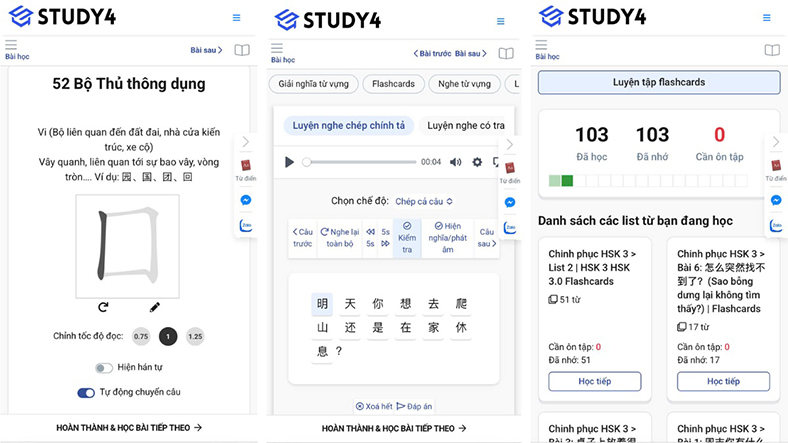Open Từ điển dictionary on 52 Bộ Thủ screen
The height and width of the screenshot is (443, 788).
[x=246, y=170]
